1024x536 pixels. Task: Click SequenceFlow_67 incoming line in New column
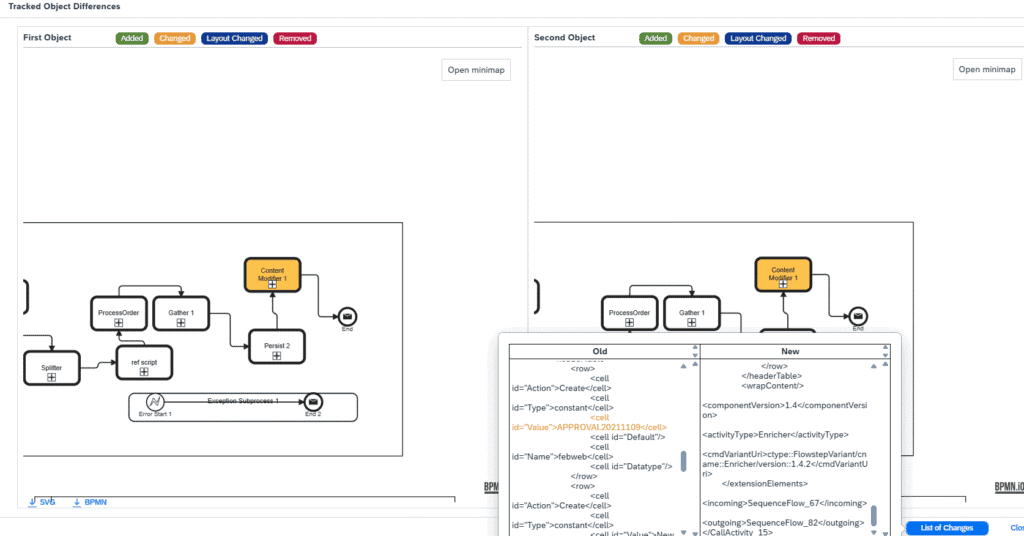(x=785, y=503)
